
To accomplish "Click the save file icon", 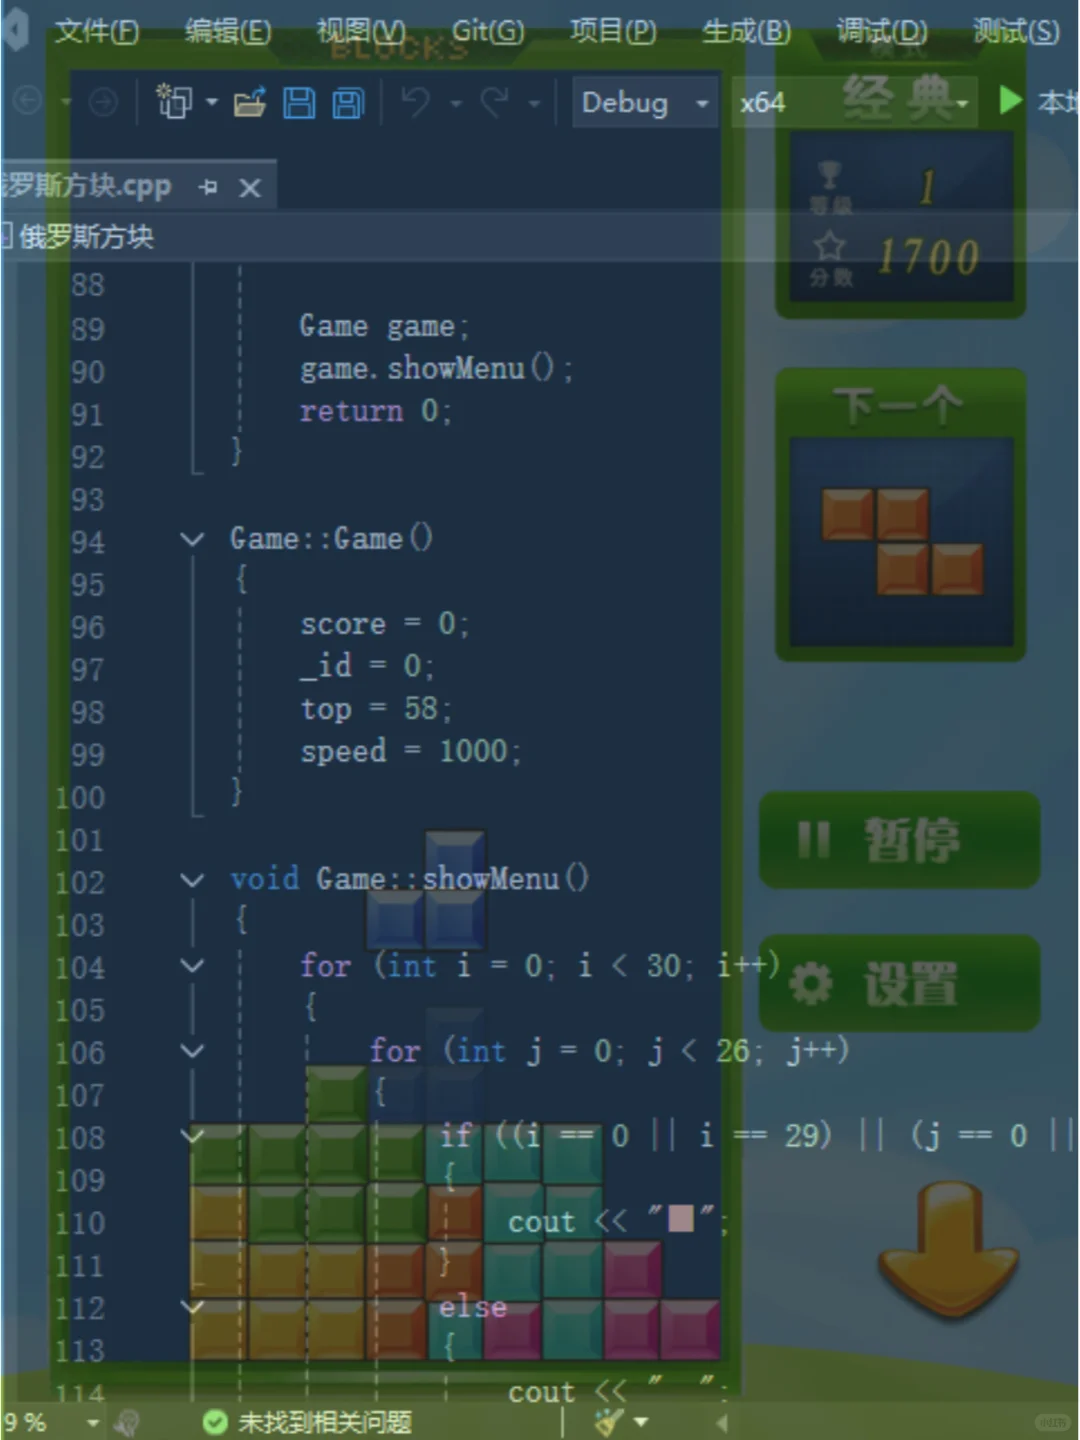I will pos(299,103).
